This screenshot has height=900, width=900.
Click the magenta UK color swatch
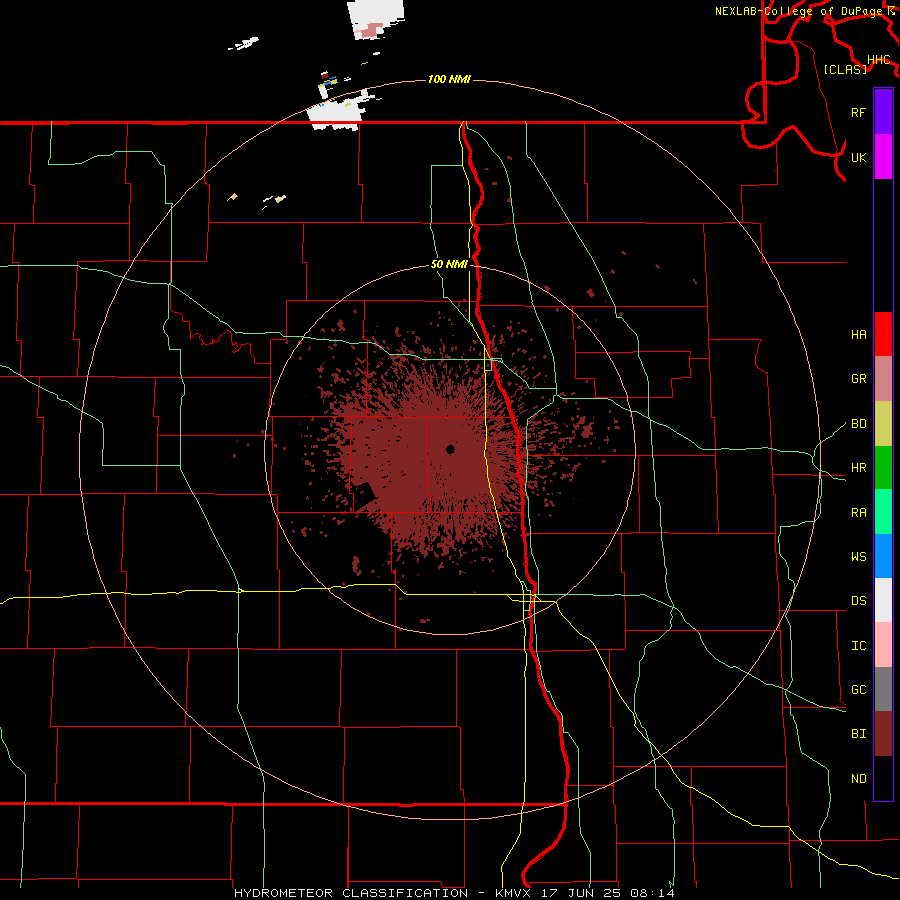click(x=883, y=157)
